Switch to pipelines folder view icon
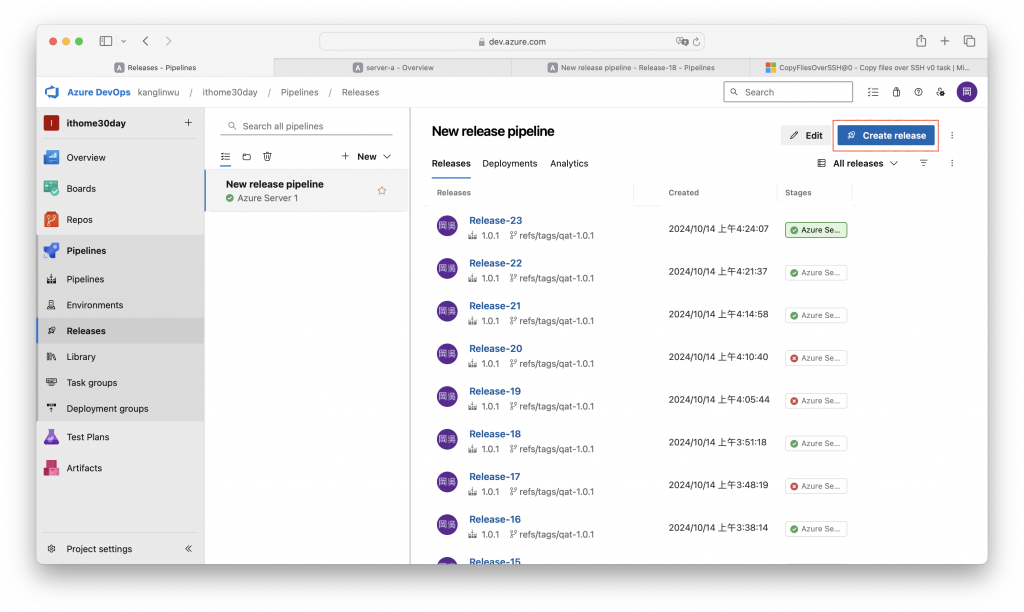Image resolution: width=1024 pixels, height=612 pixels. tap(246, 157)
